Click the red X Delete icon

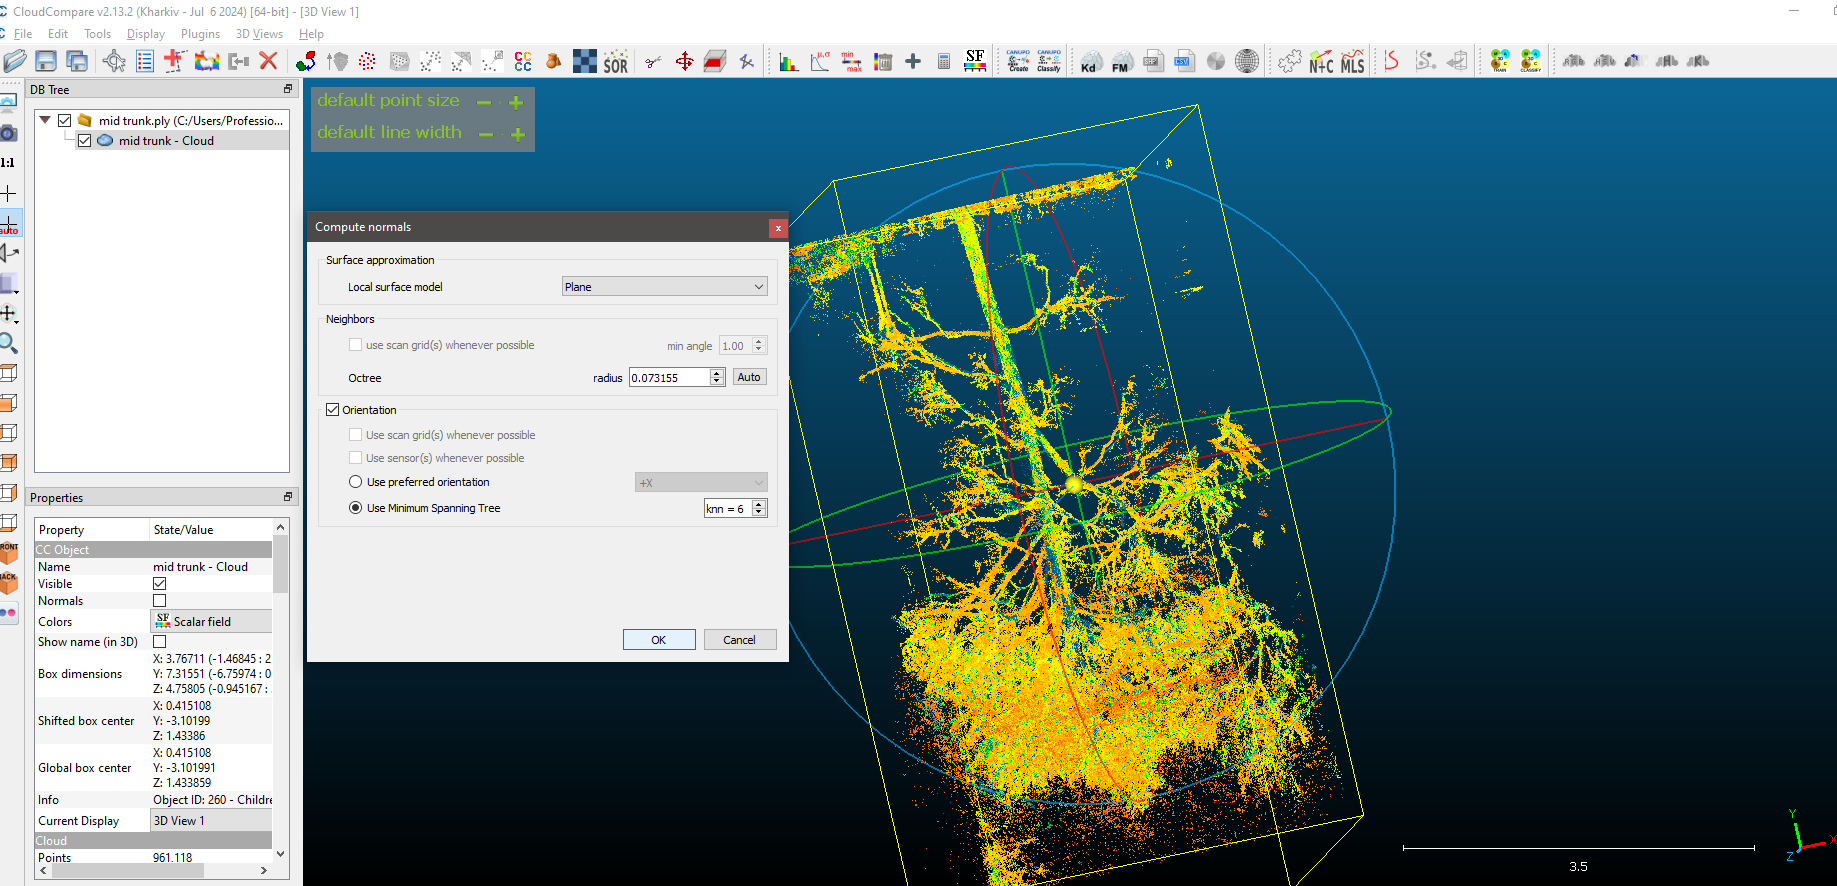268,62
